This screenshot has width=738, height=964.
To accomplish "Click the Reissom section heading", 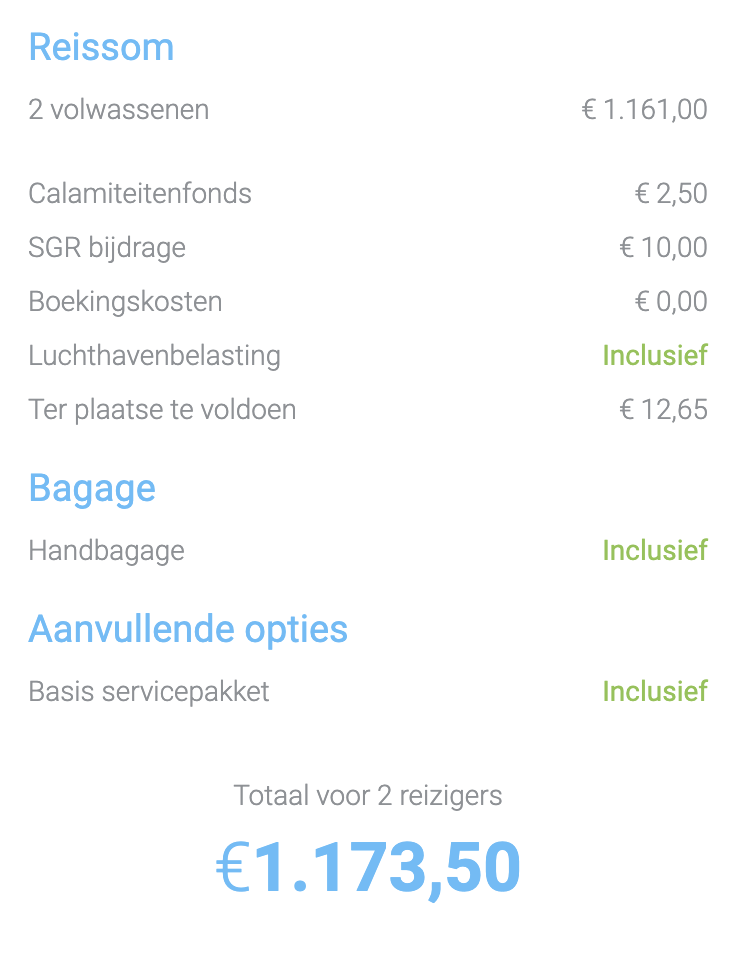I will coord(101,47).
